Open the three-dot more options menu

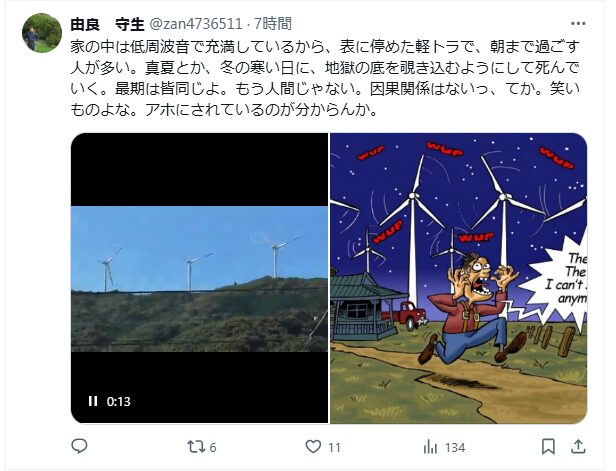578,24
